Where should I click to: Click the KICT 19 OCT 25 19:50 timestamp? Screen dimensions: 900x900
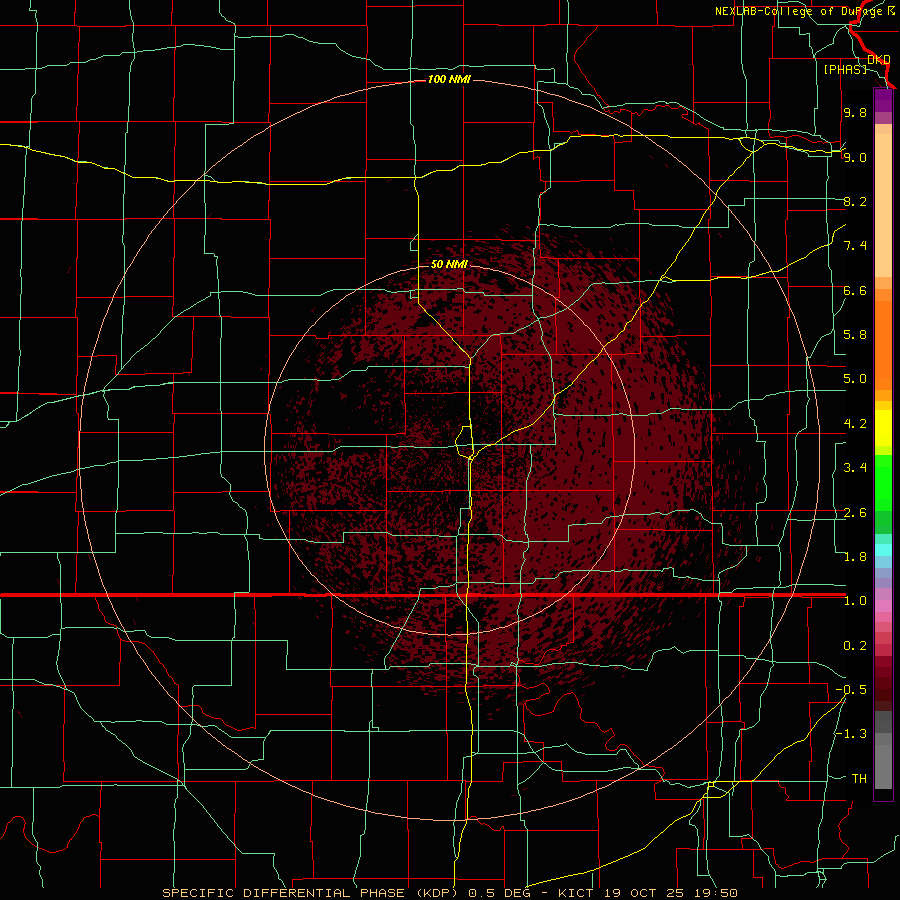pyautogui.click(x=647, y=893)
